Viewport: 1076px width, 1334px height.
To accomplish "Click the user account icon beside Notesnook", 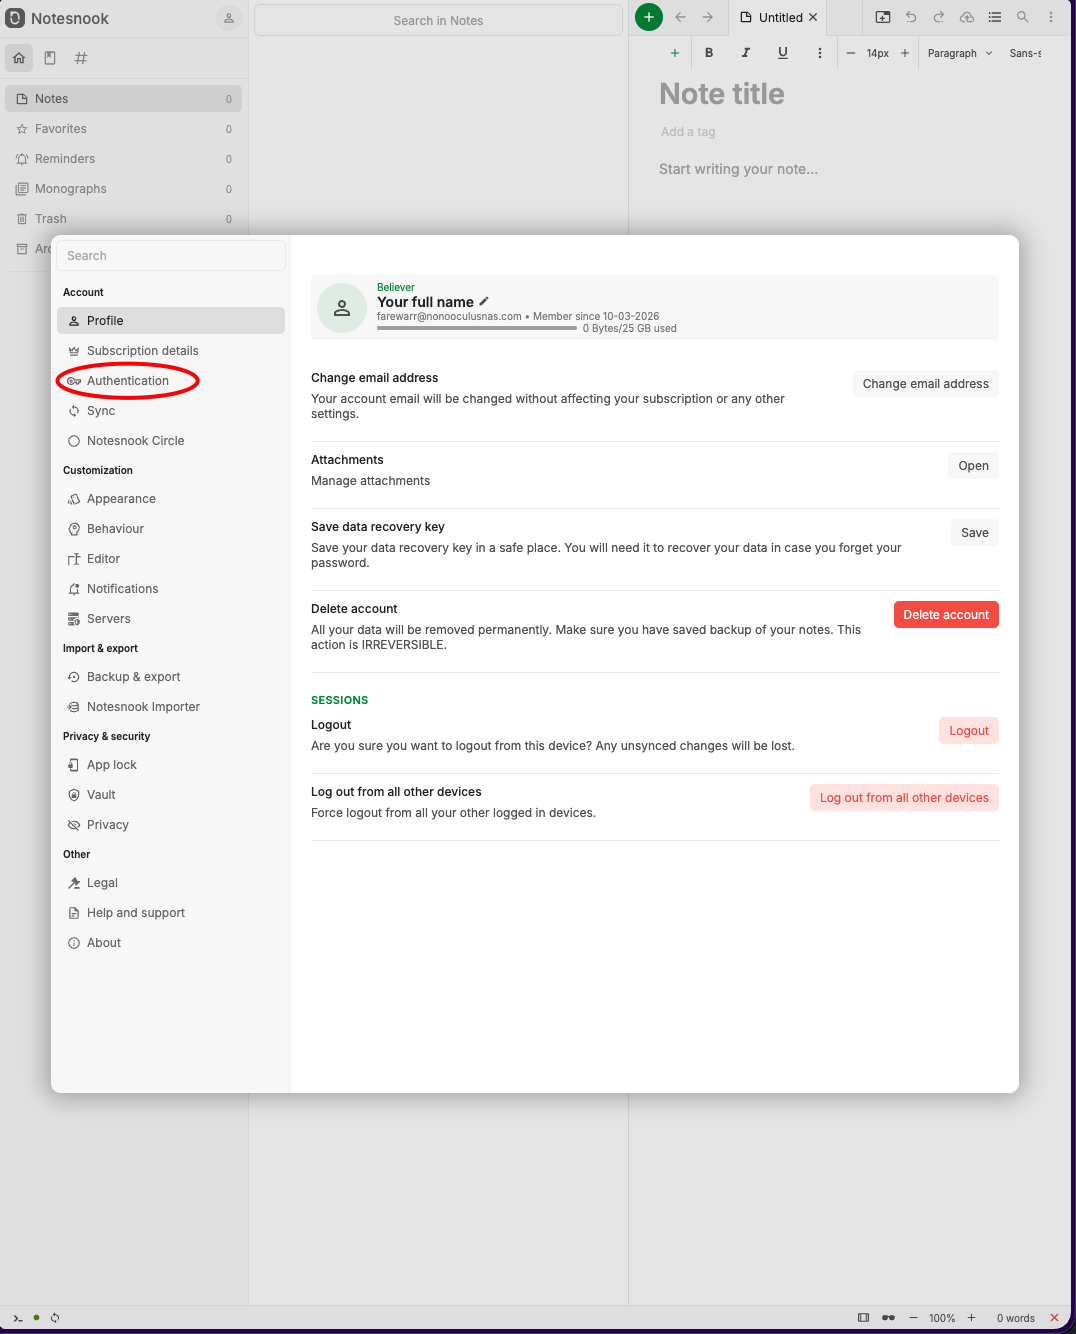I will (x=229, y=18).
